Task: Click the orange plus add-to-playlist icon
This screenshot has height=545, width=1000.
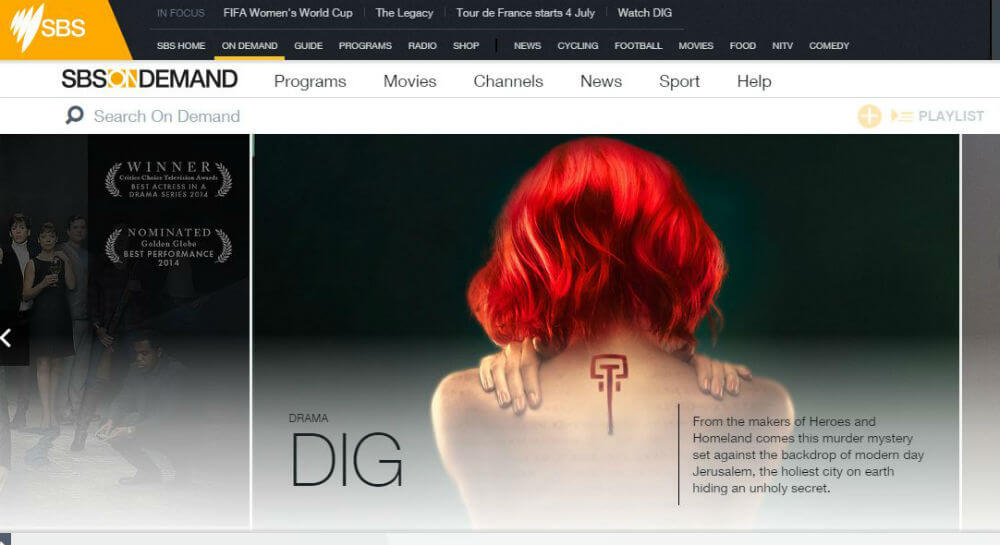Action: (869, 116)
